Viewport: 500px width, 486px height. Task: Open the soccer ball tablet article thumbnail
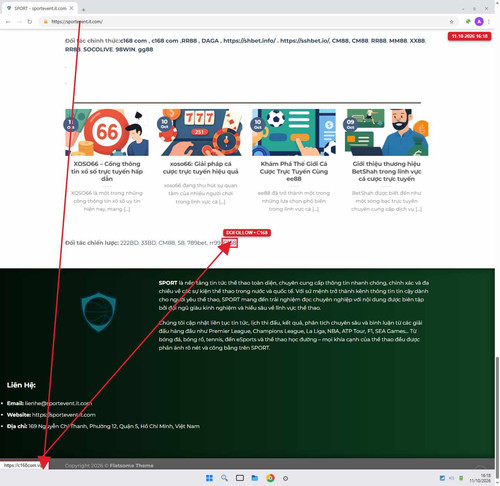pos(294,132)
